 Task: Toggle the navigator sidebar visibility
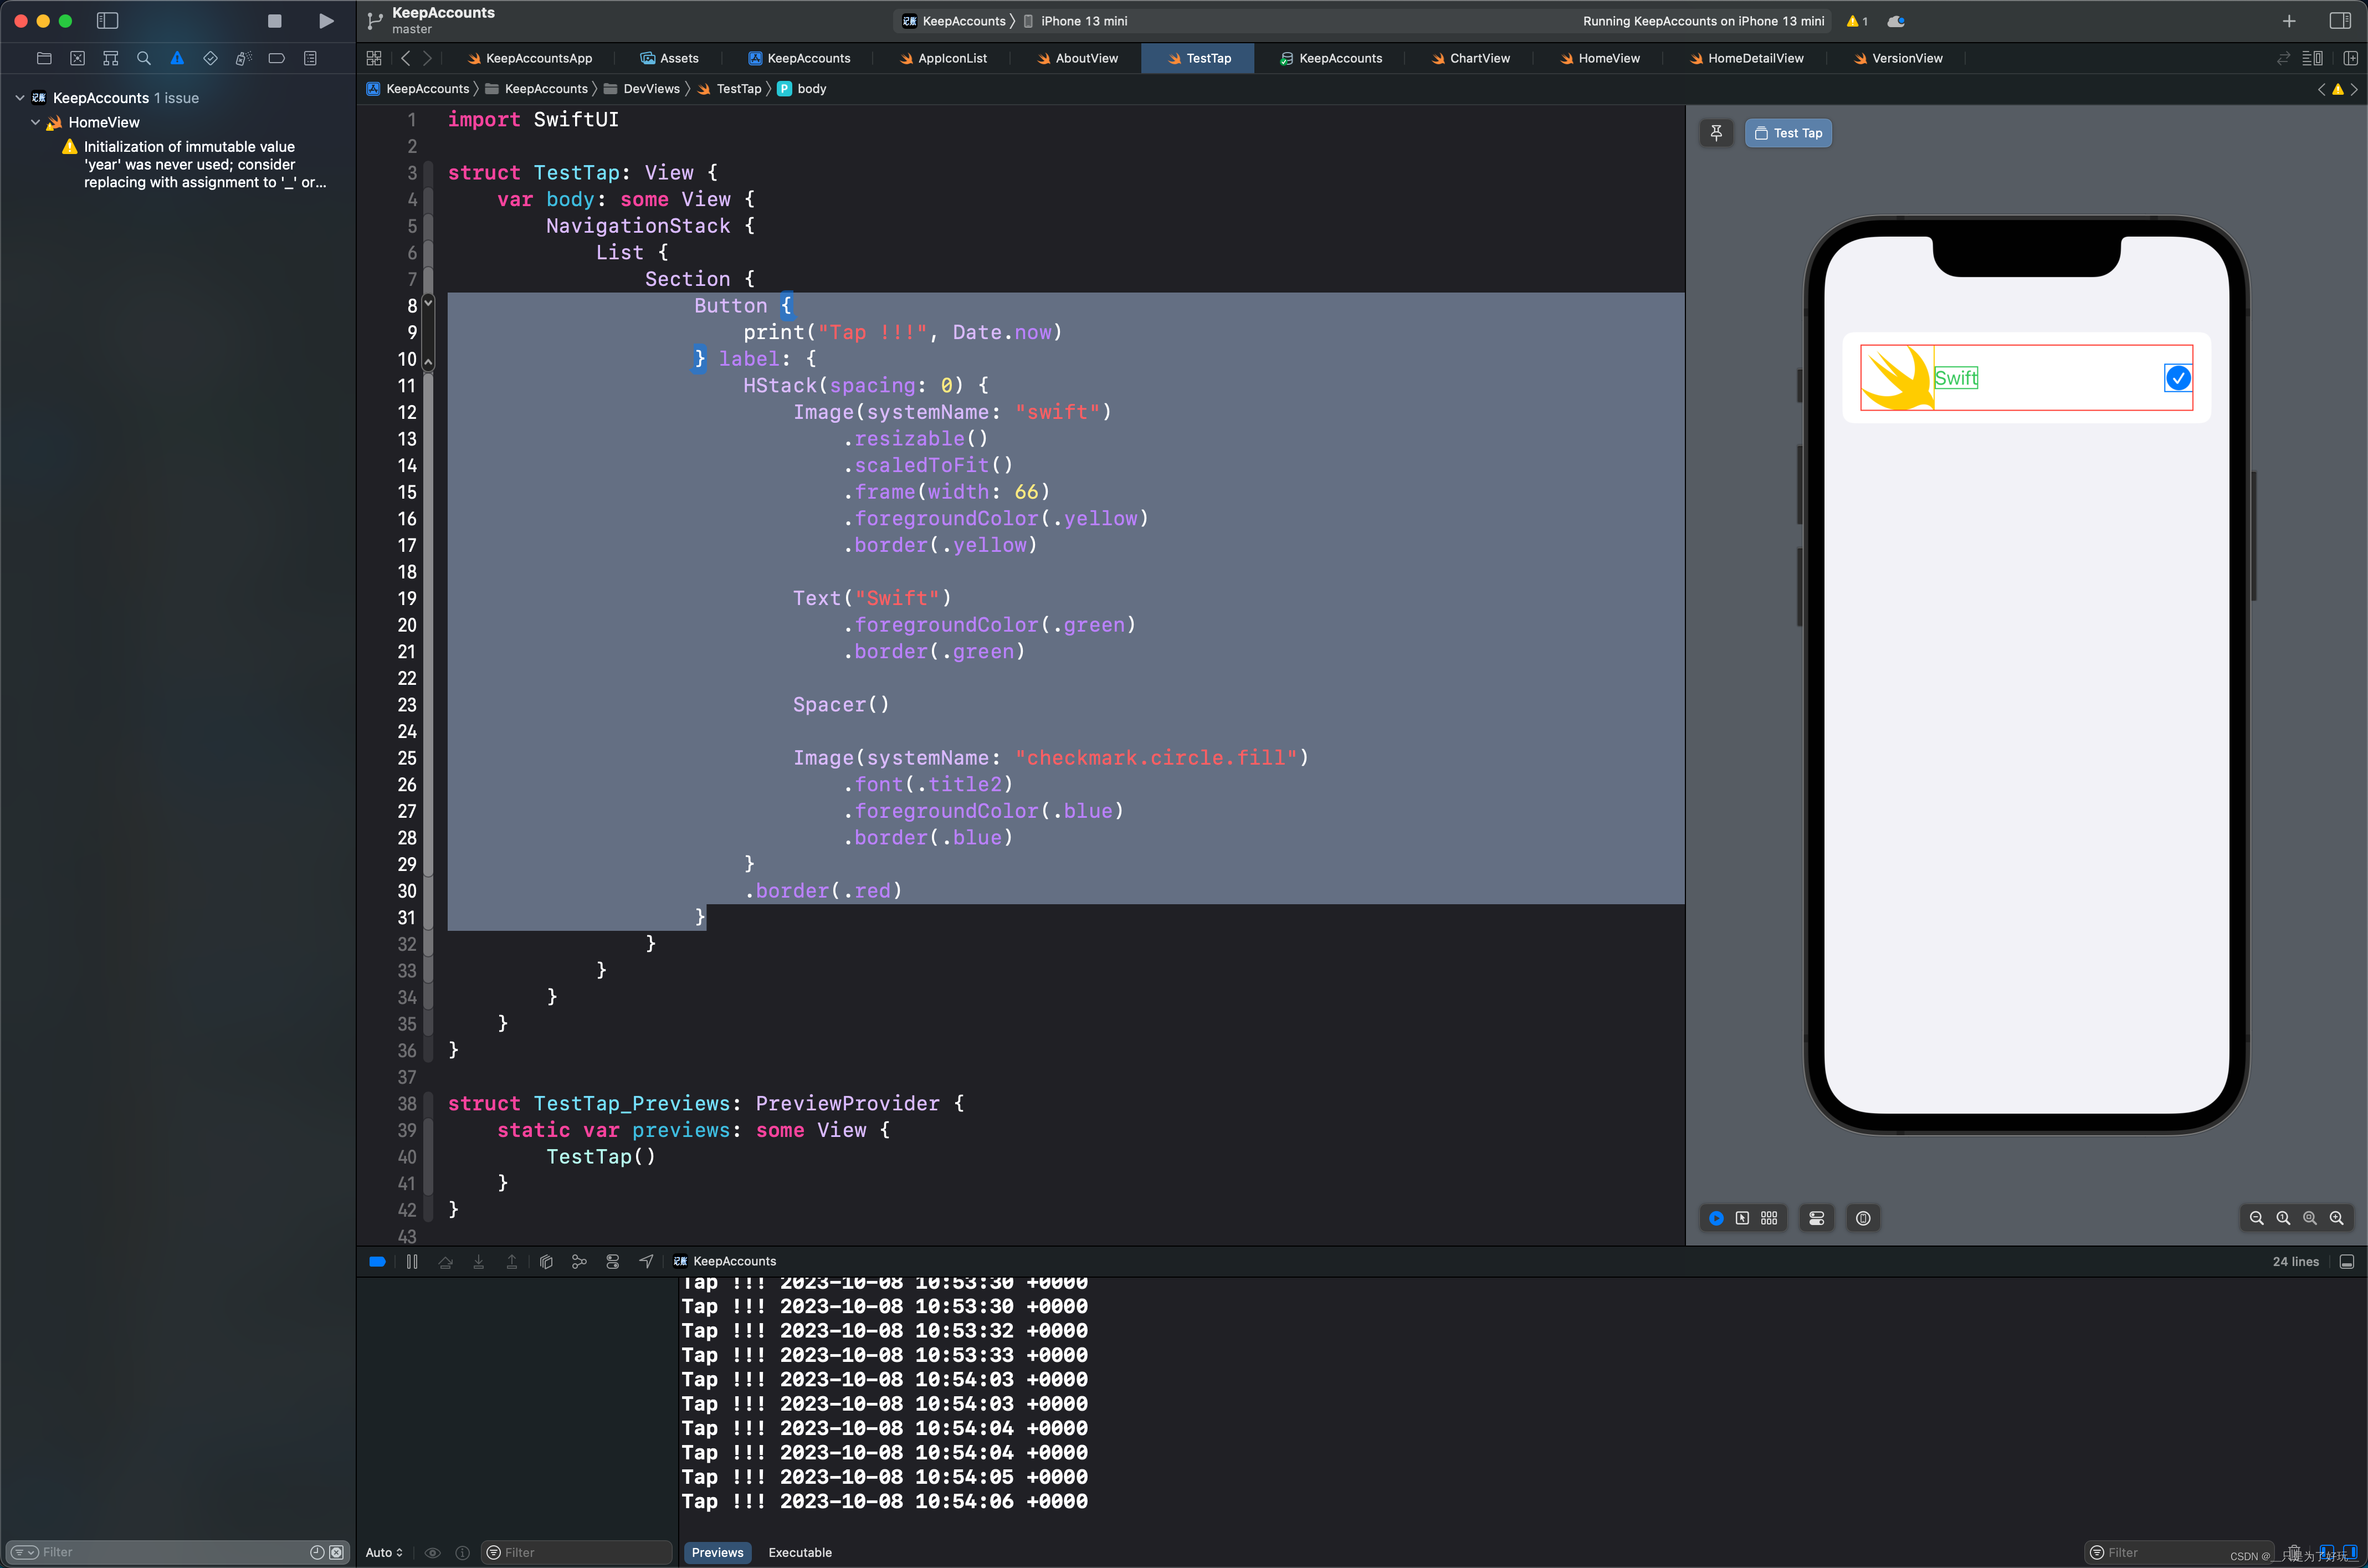point(107,21)
